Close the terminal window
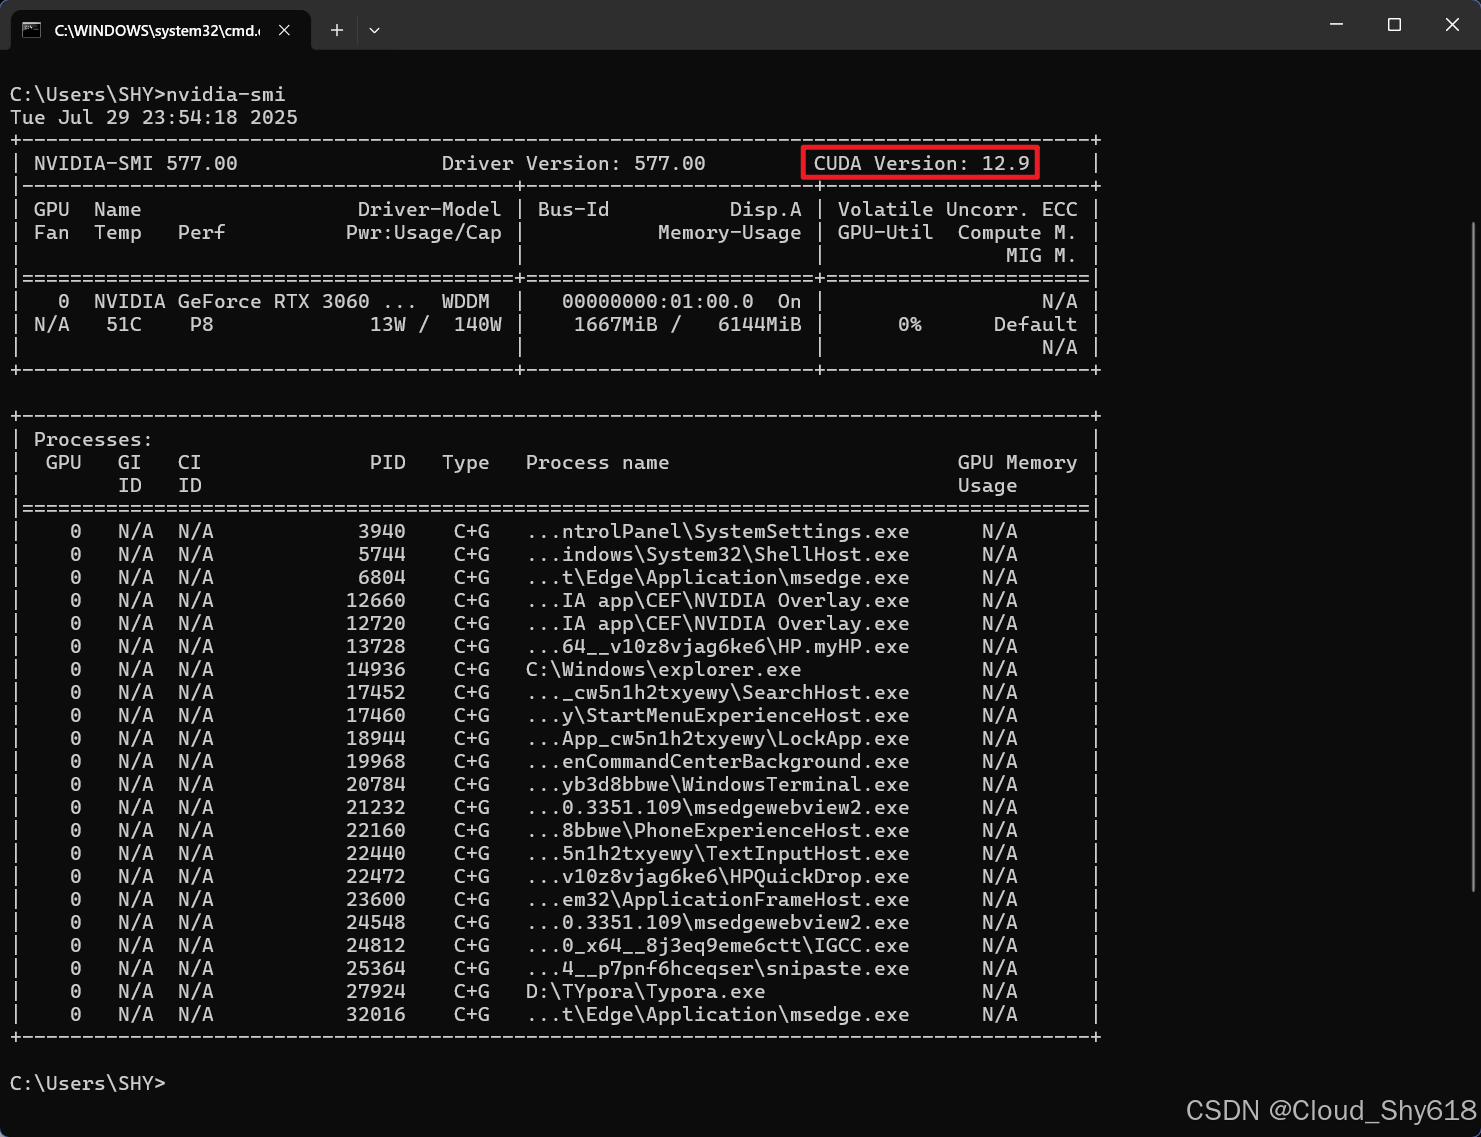This screenshot has height=1137, width=1481. [1452, 24]
